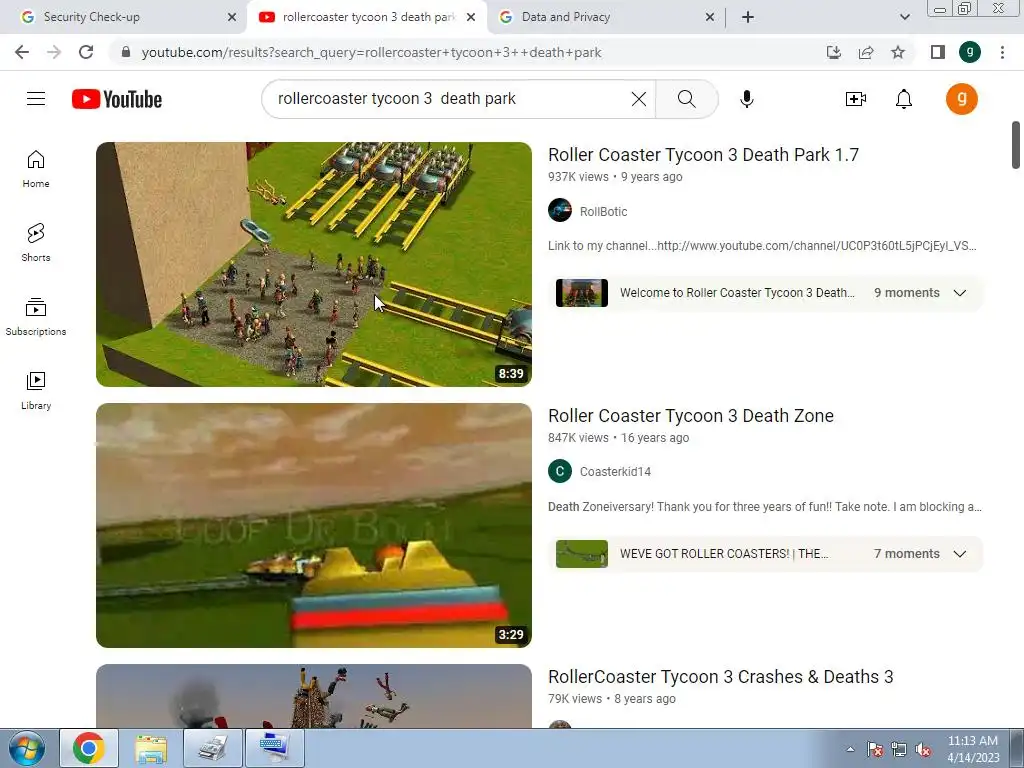
Task: Click the WEVE GOT ROLLER COASTERS moment
Action: pyautogui.click(x=724, y=554)
